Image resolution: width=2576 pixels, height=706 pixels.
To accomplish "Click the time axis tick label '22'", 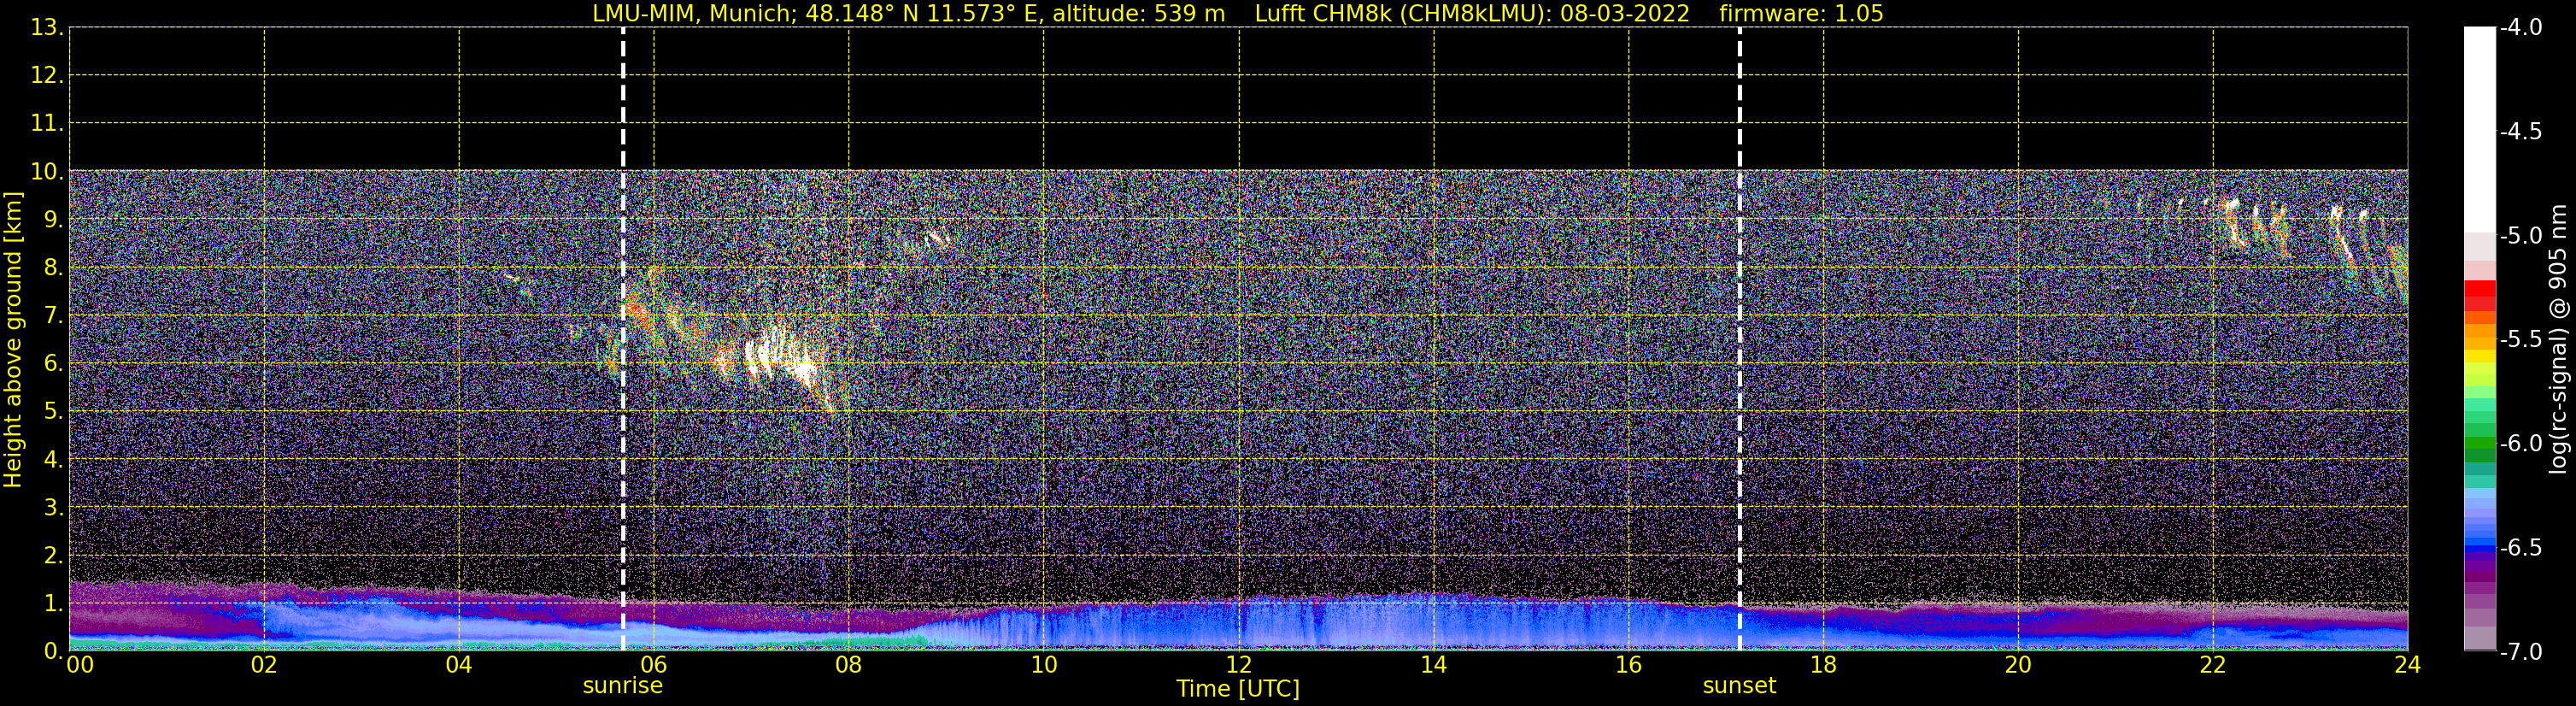I will click(x=2212, y=665).
